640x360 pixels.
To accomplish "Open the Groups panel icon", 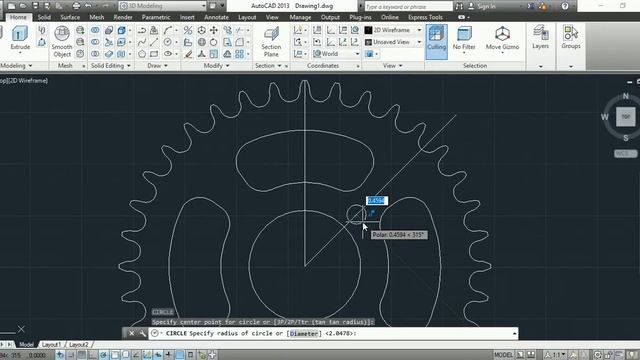I will click(x=571, y=38).
